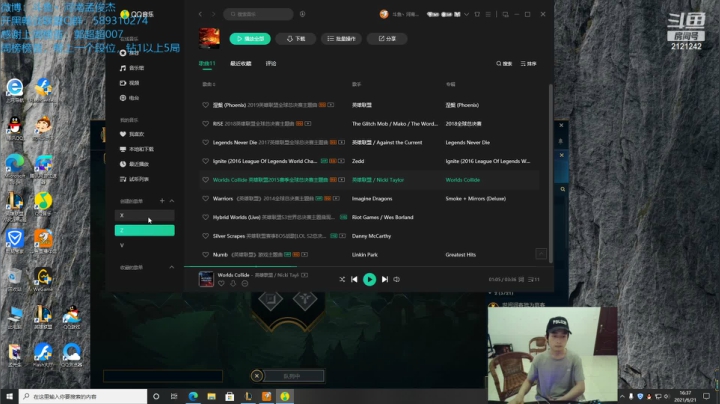720x404 pixels.
Task: Switch to the comments tab
Action: (271, 64)
